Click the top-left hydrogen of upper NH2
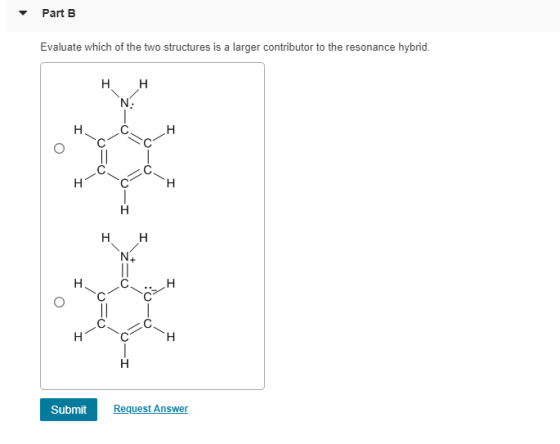Screen dimensions: 560x444 pos(105,84)
